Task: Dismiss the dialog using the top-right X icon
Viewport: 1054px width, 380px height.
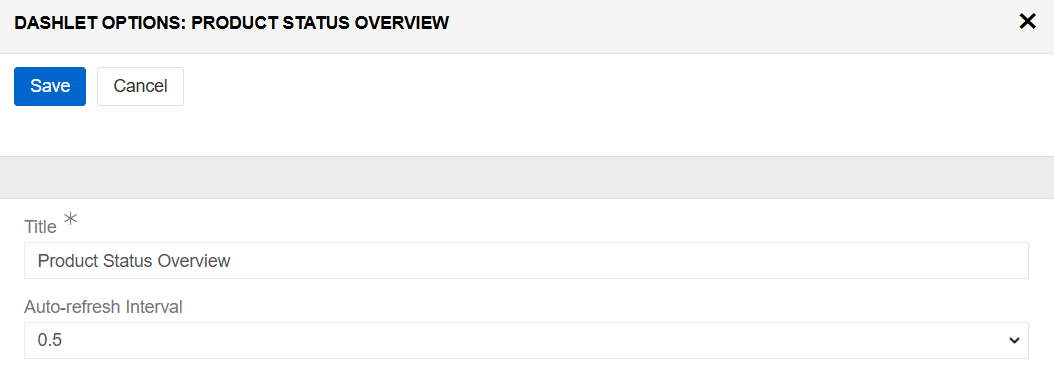Action: point(1027,22)
